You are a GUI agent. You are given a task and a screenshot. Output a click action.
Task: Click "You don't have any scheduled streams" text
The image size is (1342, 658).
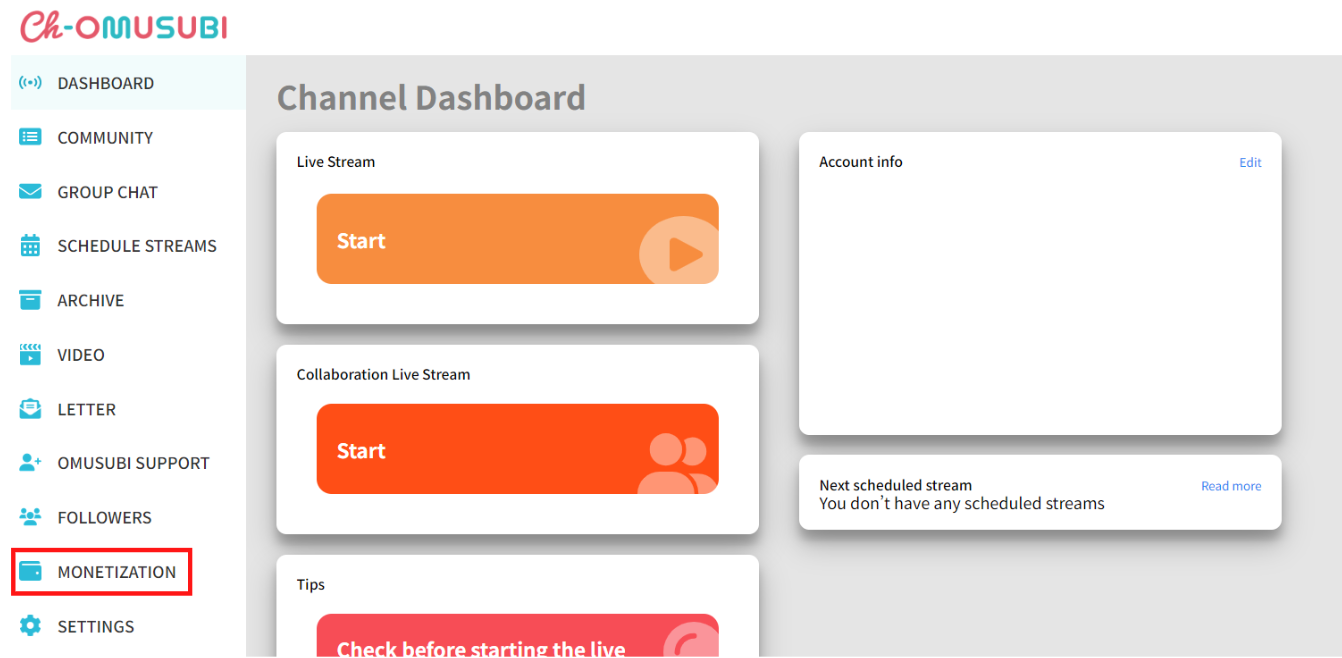(x=962, y=504)
